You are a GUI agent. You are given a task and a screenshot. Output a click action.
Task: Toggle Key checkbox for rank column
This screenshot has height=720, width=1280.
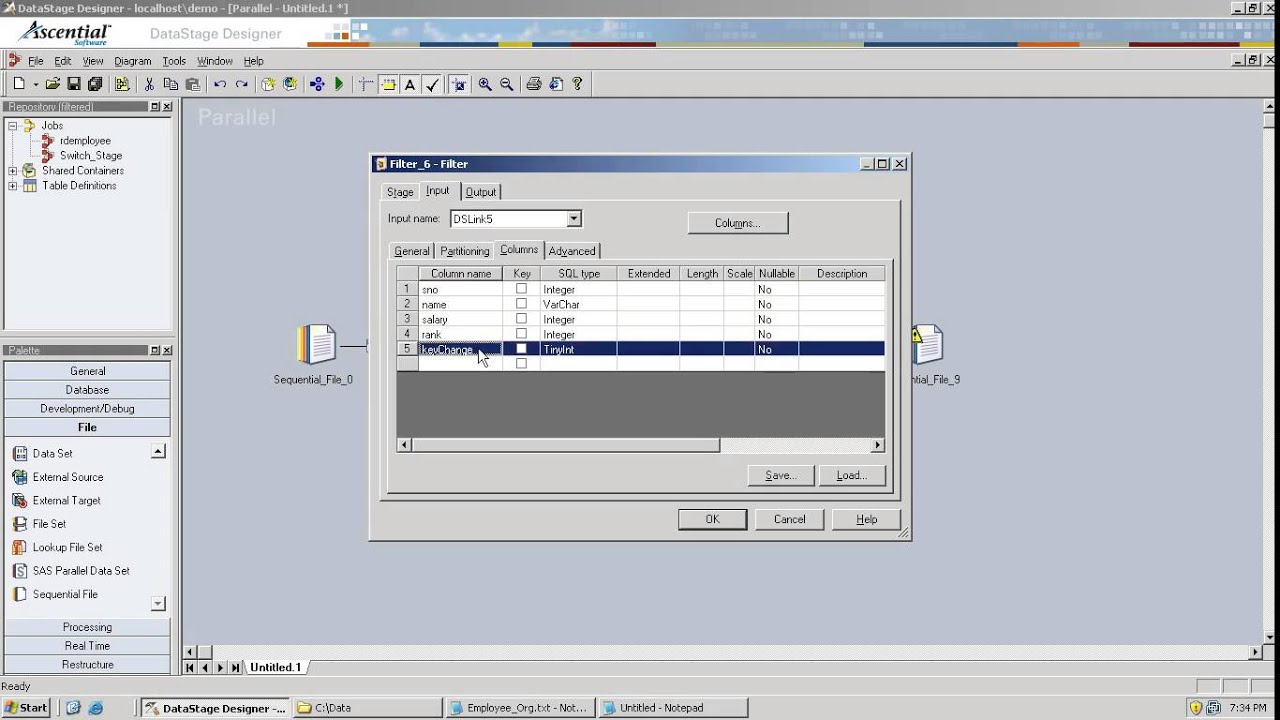[x=521, y=334]
